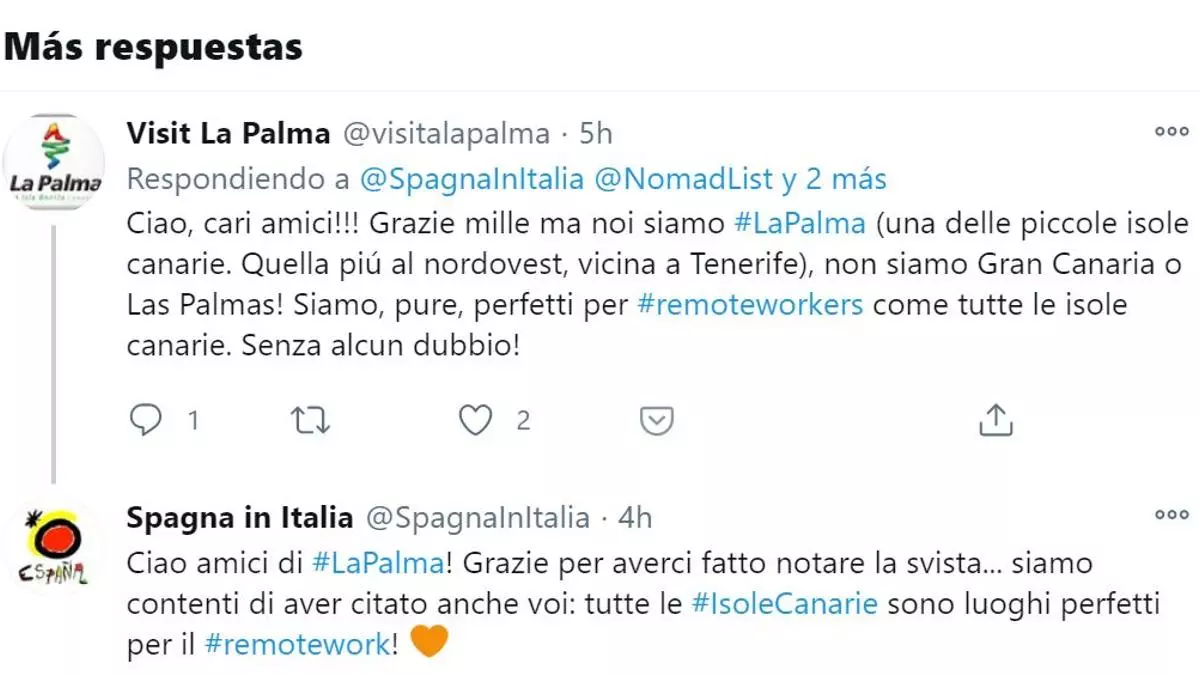Open the @SpagnaInItalia mention in reply line
The width and height of the screenshot is (1200, 675).
click(x=471, y=179)
